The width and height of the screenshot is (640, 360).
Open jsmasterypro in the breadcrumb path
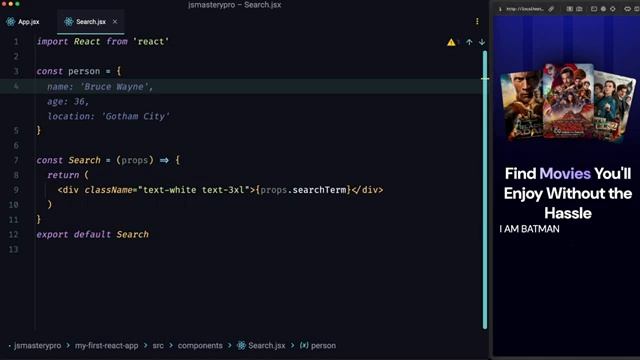point(38,345)
